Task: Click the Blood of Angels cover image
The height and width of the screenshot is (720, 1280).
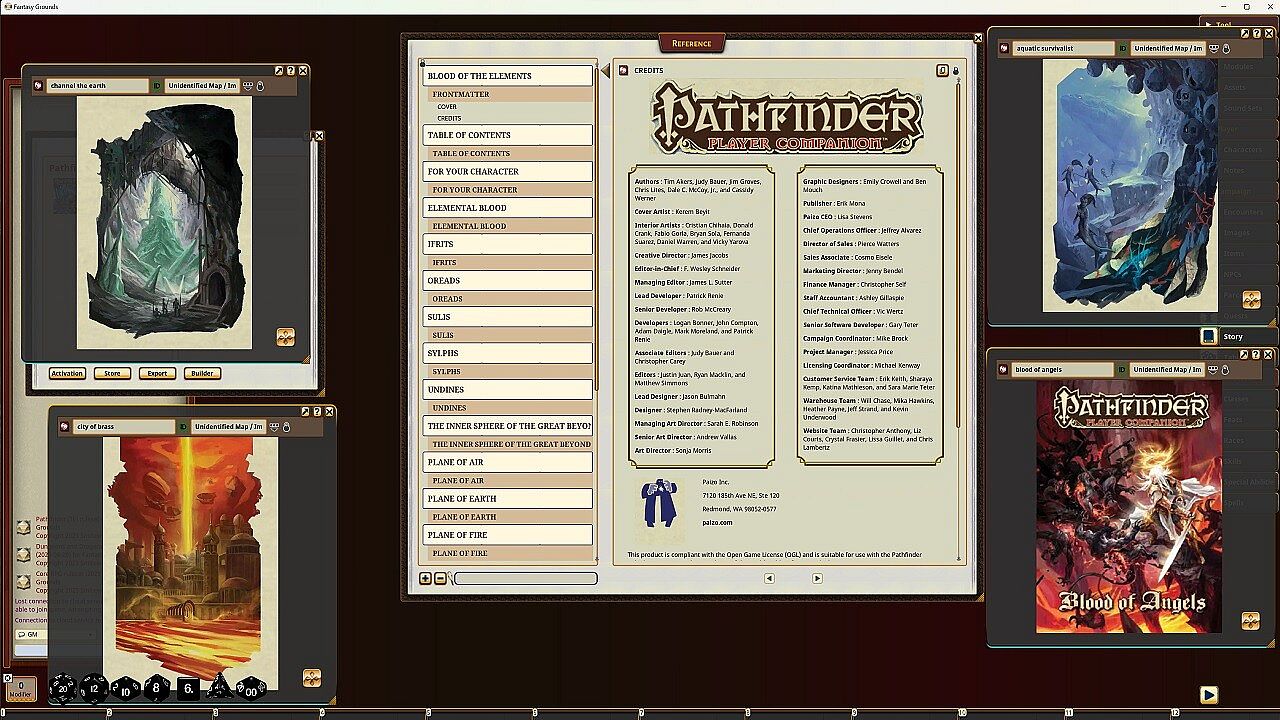Action: click(1128, 507)
